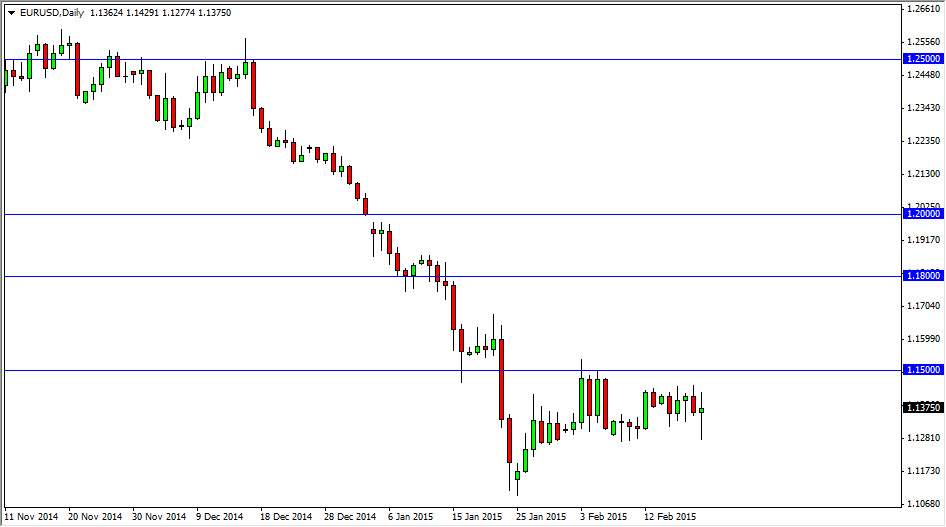
Task: Click the 1.17040 price scale value
Action: [924, 306]
